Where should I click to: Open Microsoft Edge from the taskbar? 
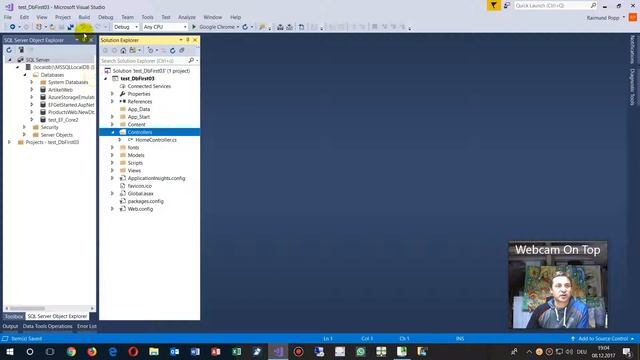coord(113,351)
